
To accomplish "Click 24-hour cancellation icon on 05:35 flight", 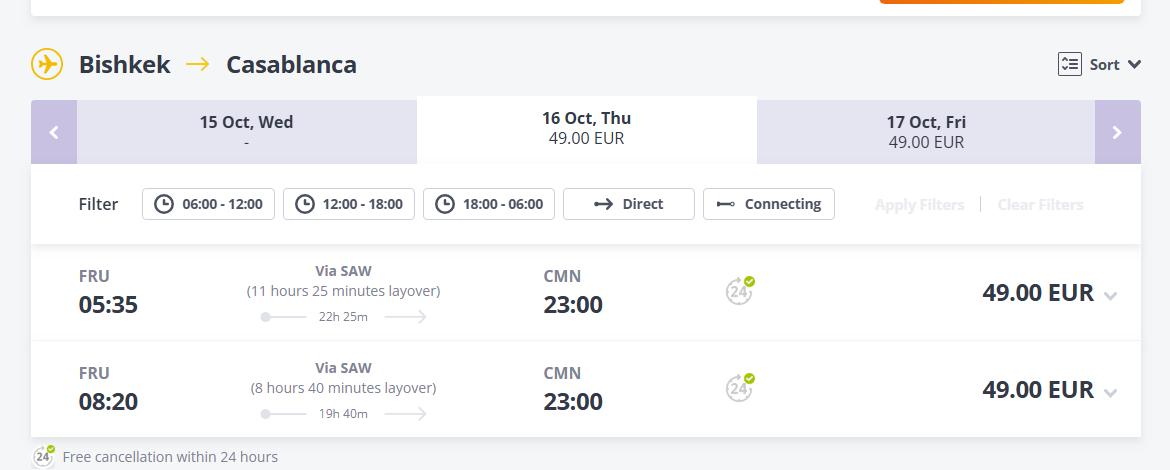I will click(740, 291).
